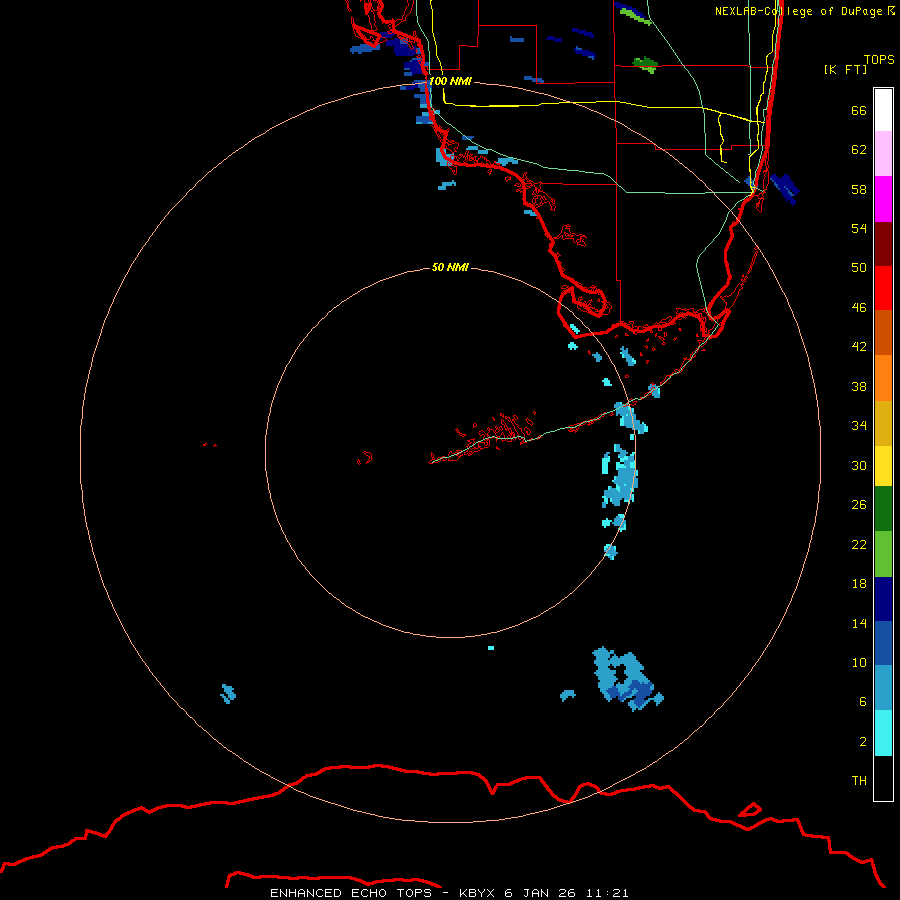900x900 pixels.
Task: Click the '18' legend value label
Action: point(859,584)
